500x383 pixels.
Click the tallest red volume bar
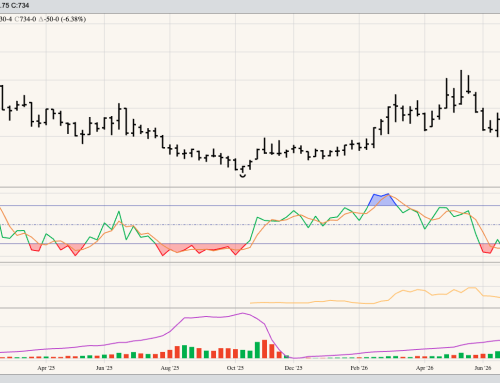(265, 349)
